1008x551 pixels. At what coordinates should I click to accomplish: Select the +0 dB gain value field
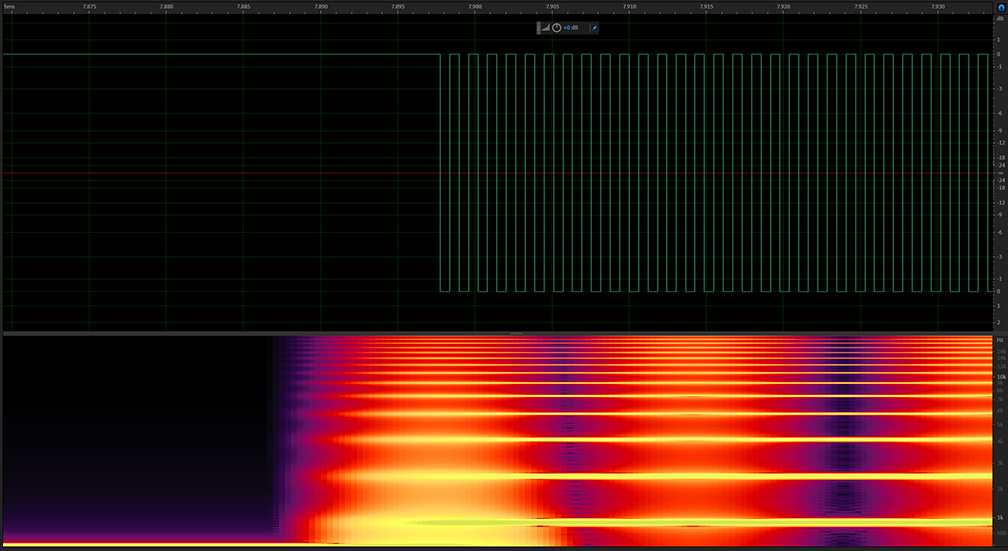point(571,27)
